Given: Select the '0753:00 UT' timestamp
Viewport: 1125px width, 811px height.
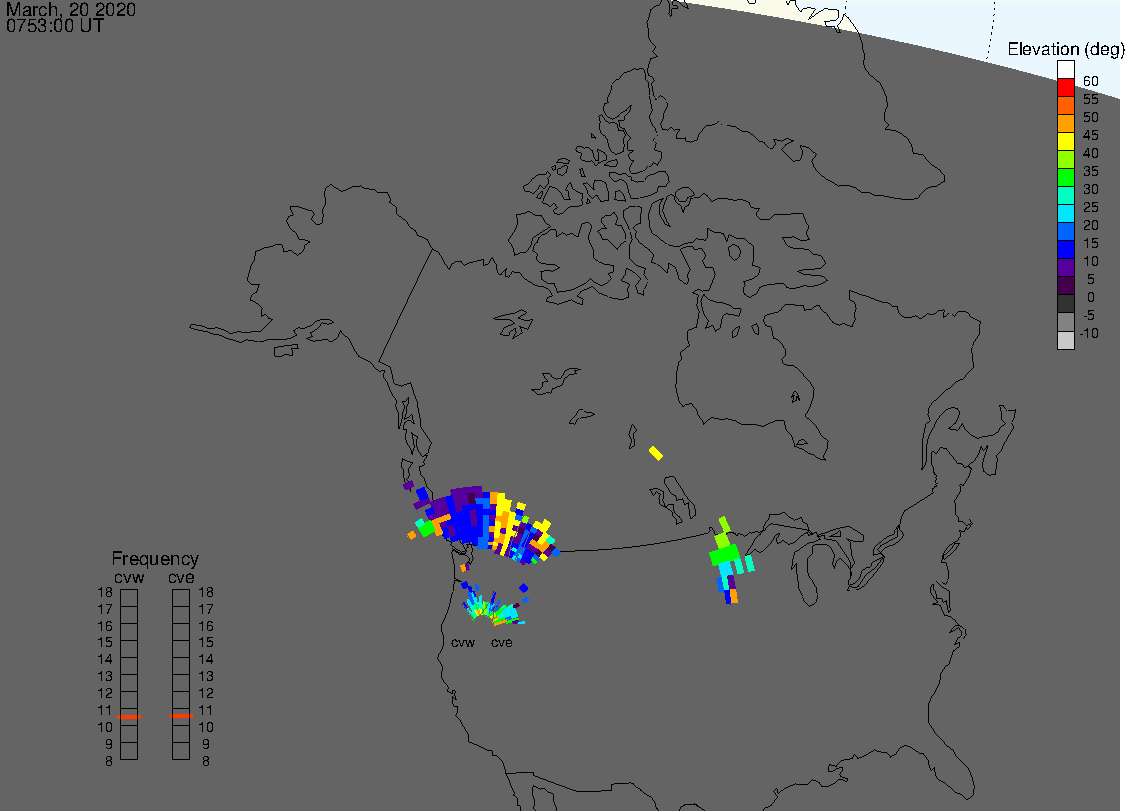Looking at the screenshot, I should [x=55, y=26].
